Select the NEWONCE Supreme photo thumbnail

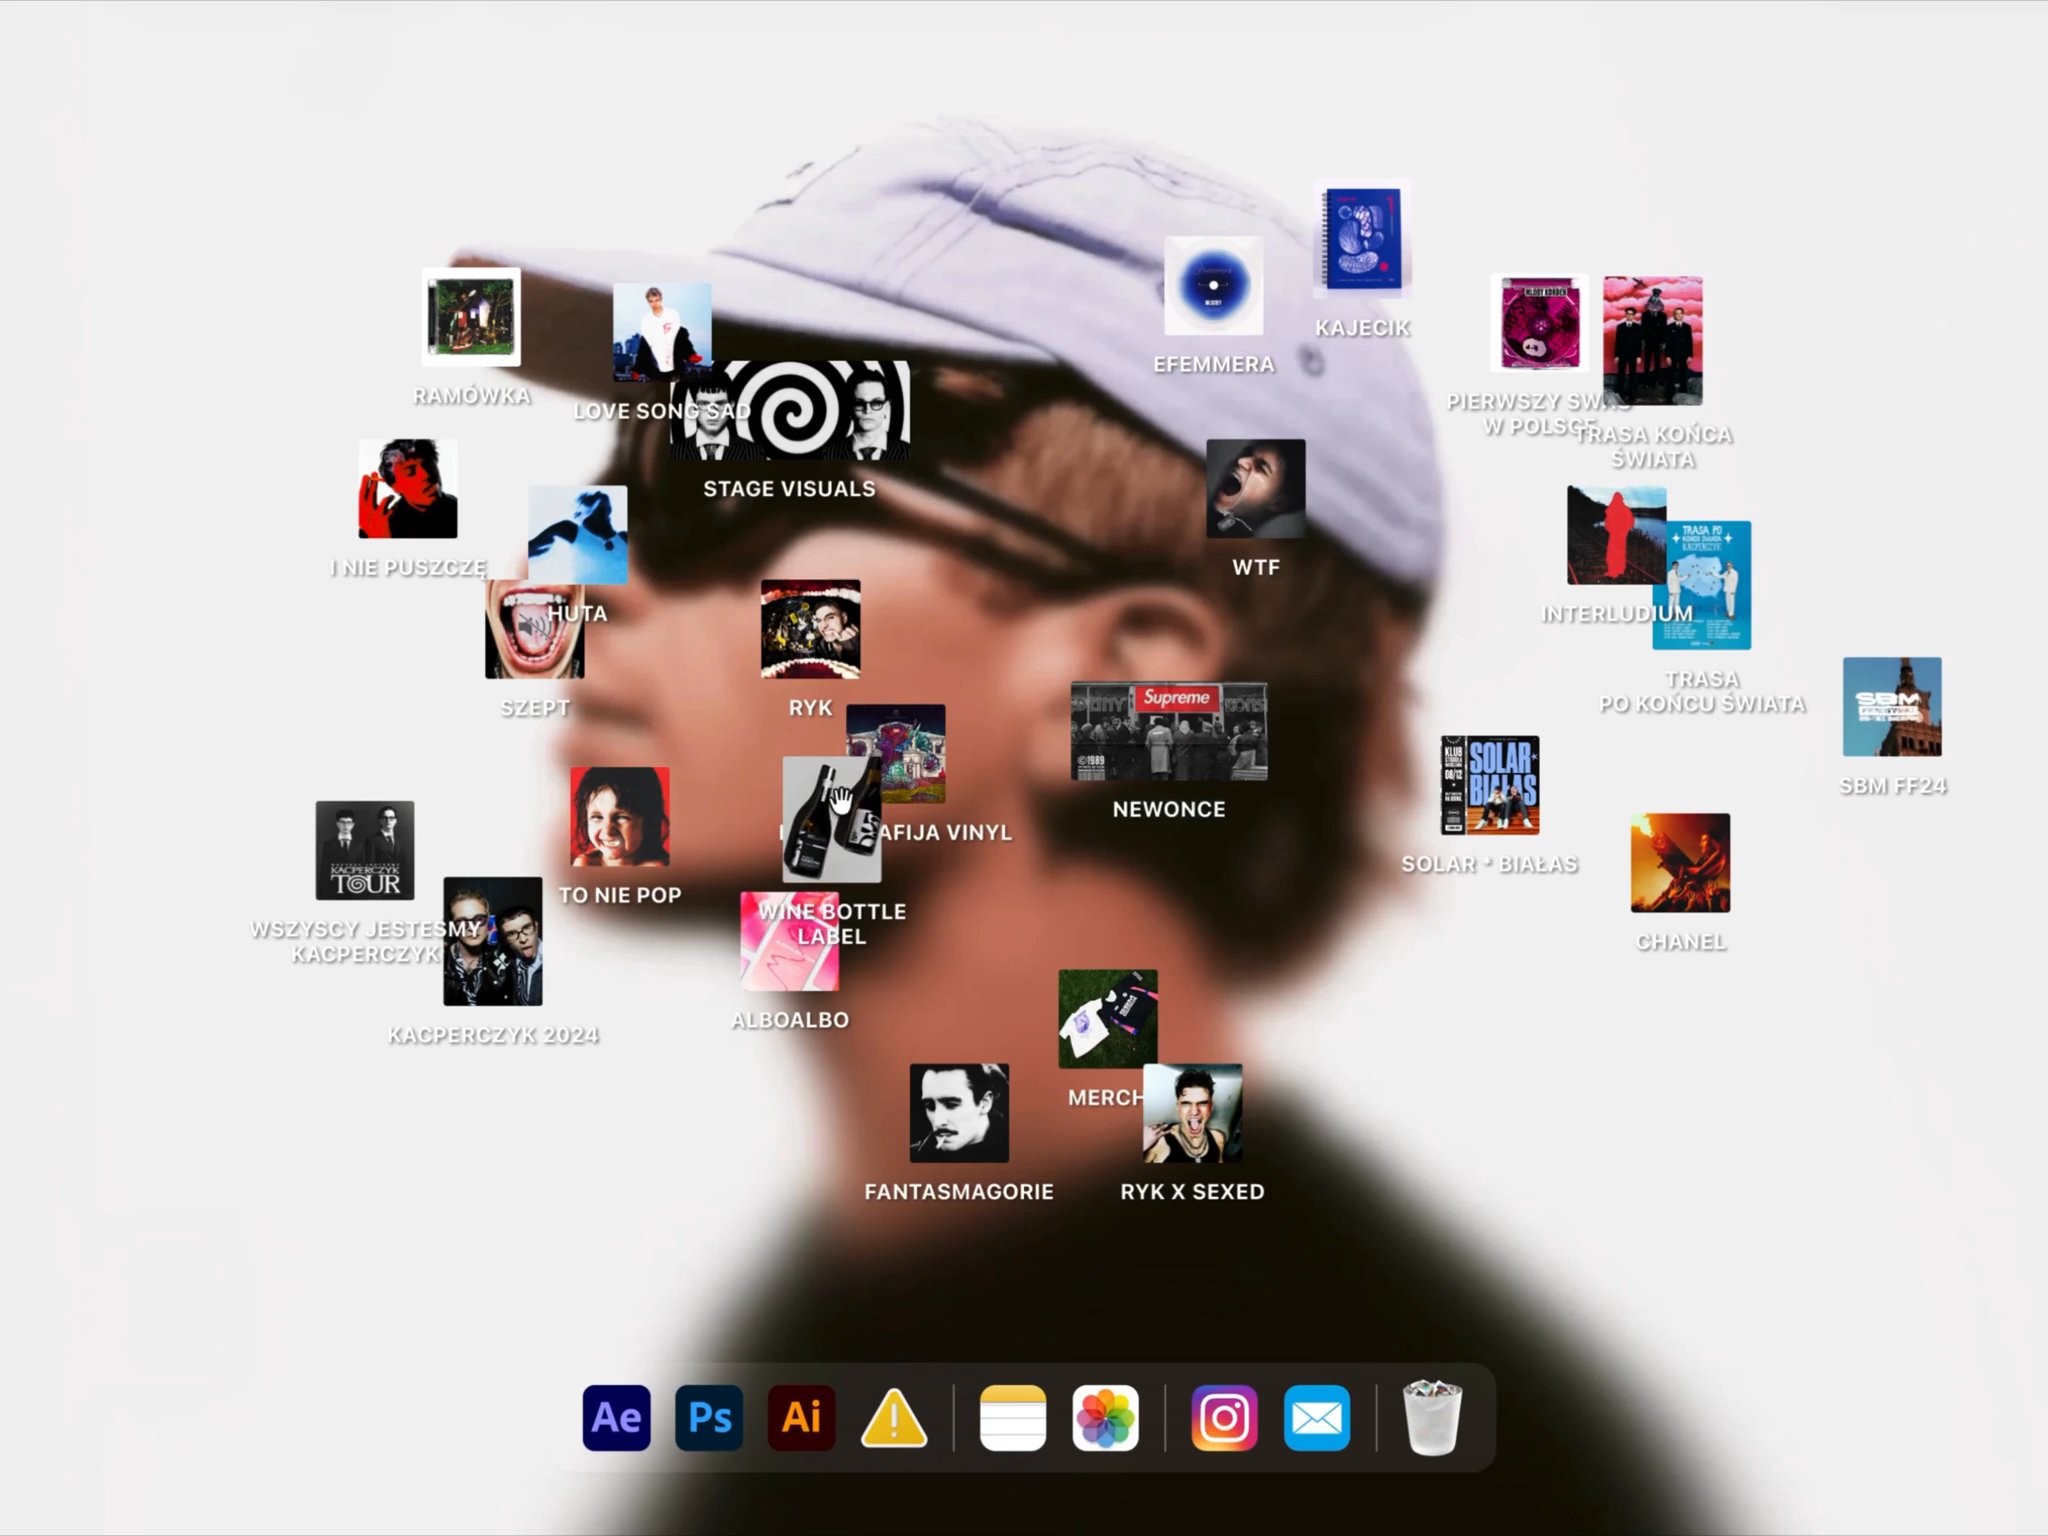(x=1168, y=732)
